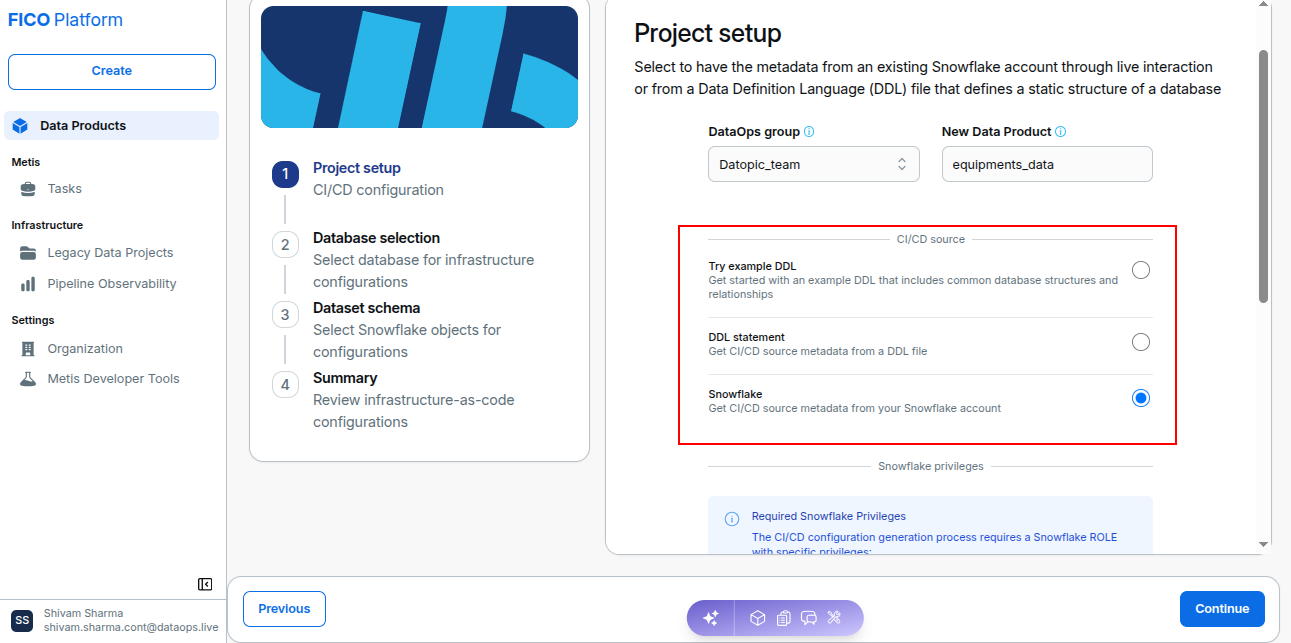Click the info icon beside New Data Product
The height and width of the screenshot is (643, 1291).
coord(1060,132)
